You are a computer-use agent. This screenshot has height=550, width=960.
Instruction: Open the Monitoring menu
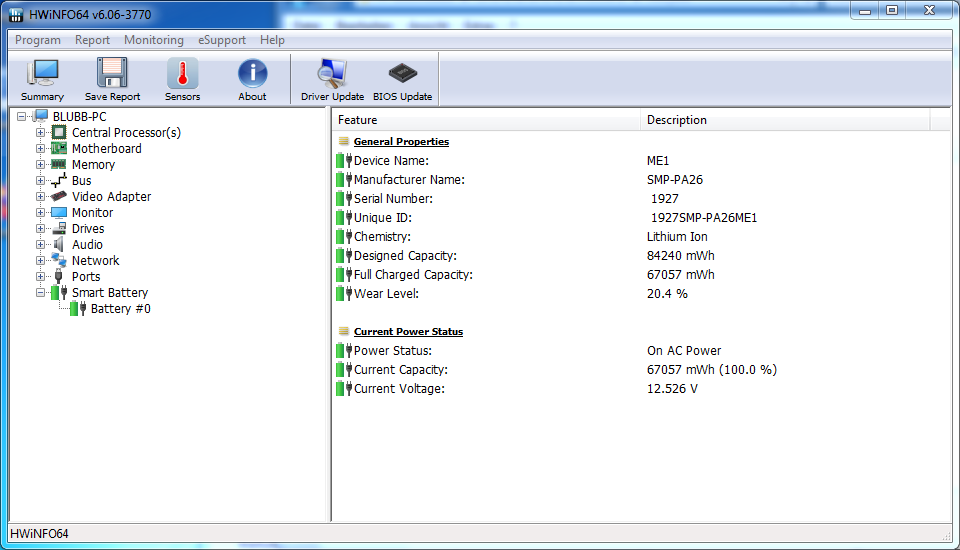click(x=154, y=40)
